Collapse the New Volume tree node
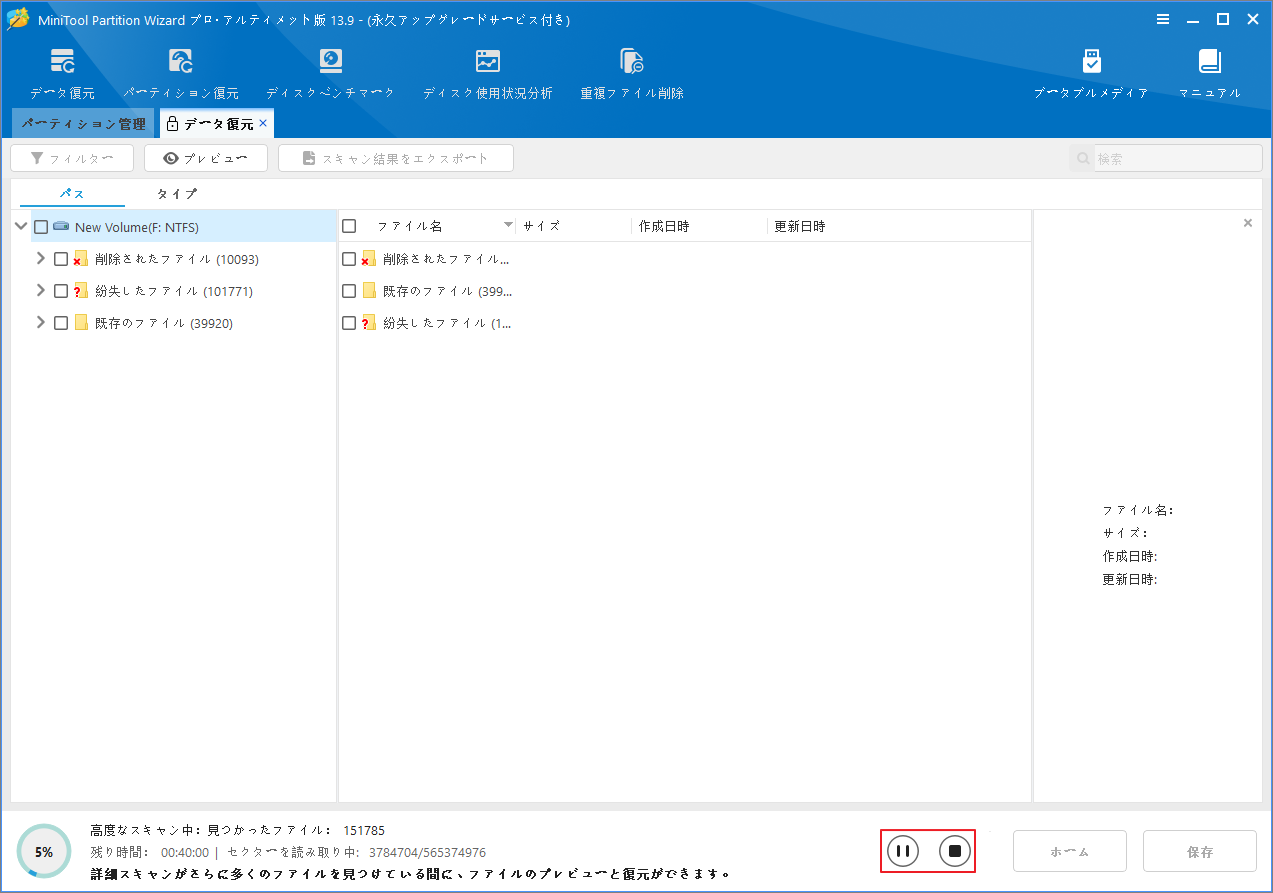The width and height of the screenshot is (1273, 893). 21,227
